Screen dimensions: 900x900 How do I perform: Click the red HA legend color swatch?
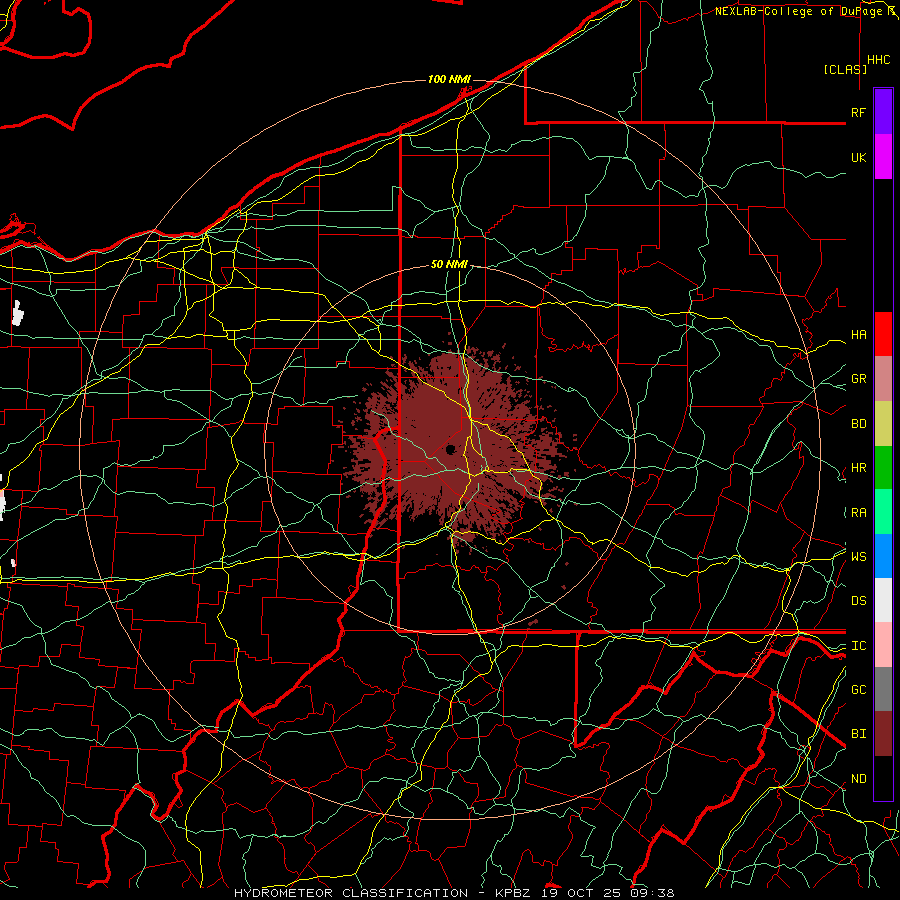[883, 334]
